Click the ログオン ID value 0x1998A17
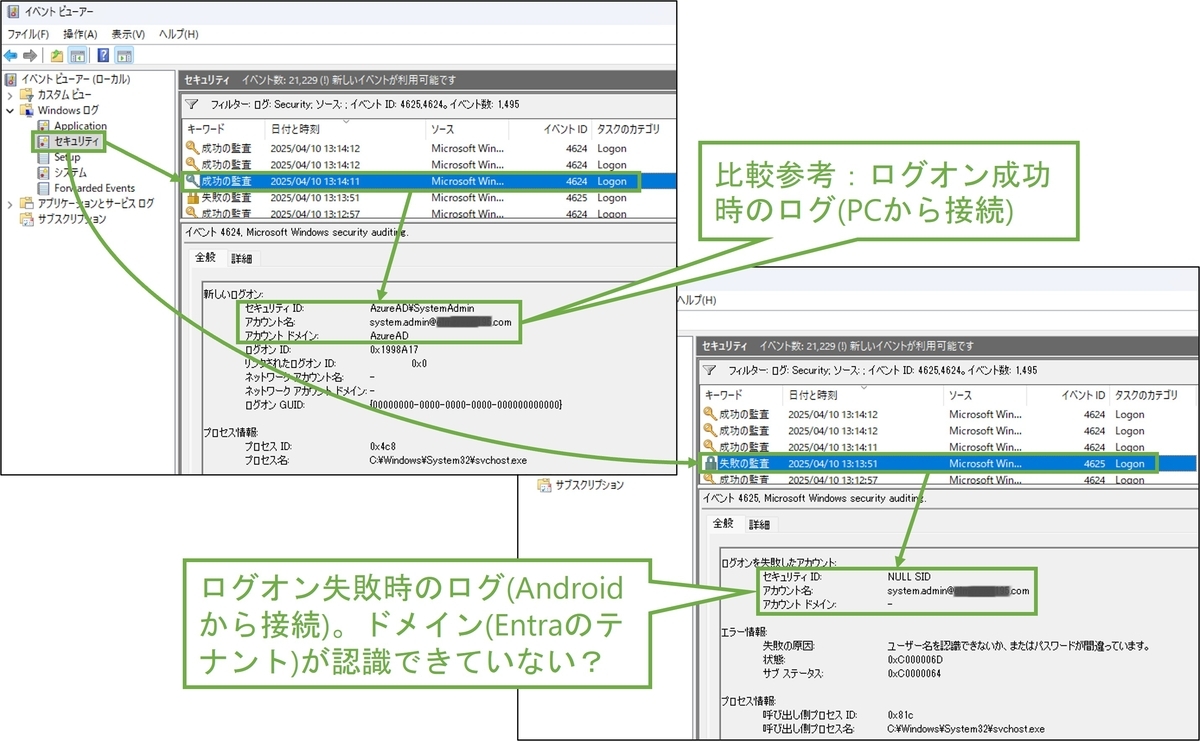This screenshot has height=741, width=1200. click(394, 350)
